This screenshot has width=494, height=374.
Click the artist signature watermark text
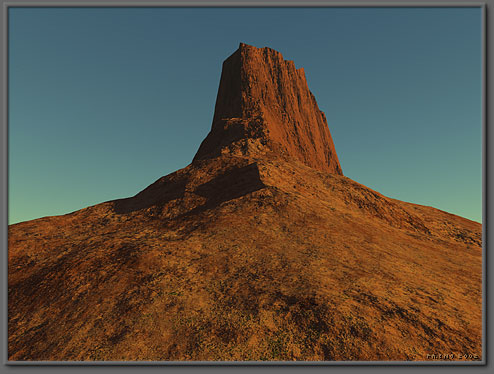pyautogui.click(x=453, y=356)
